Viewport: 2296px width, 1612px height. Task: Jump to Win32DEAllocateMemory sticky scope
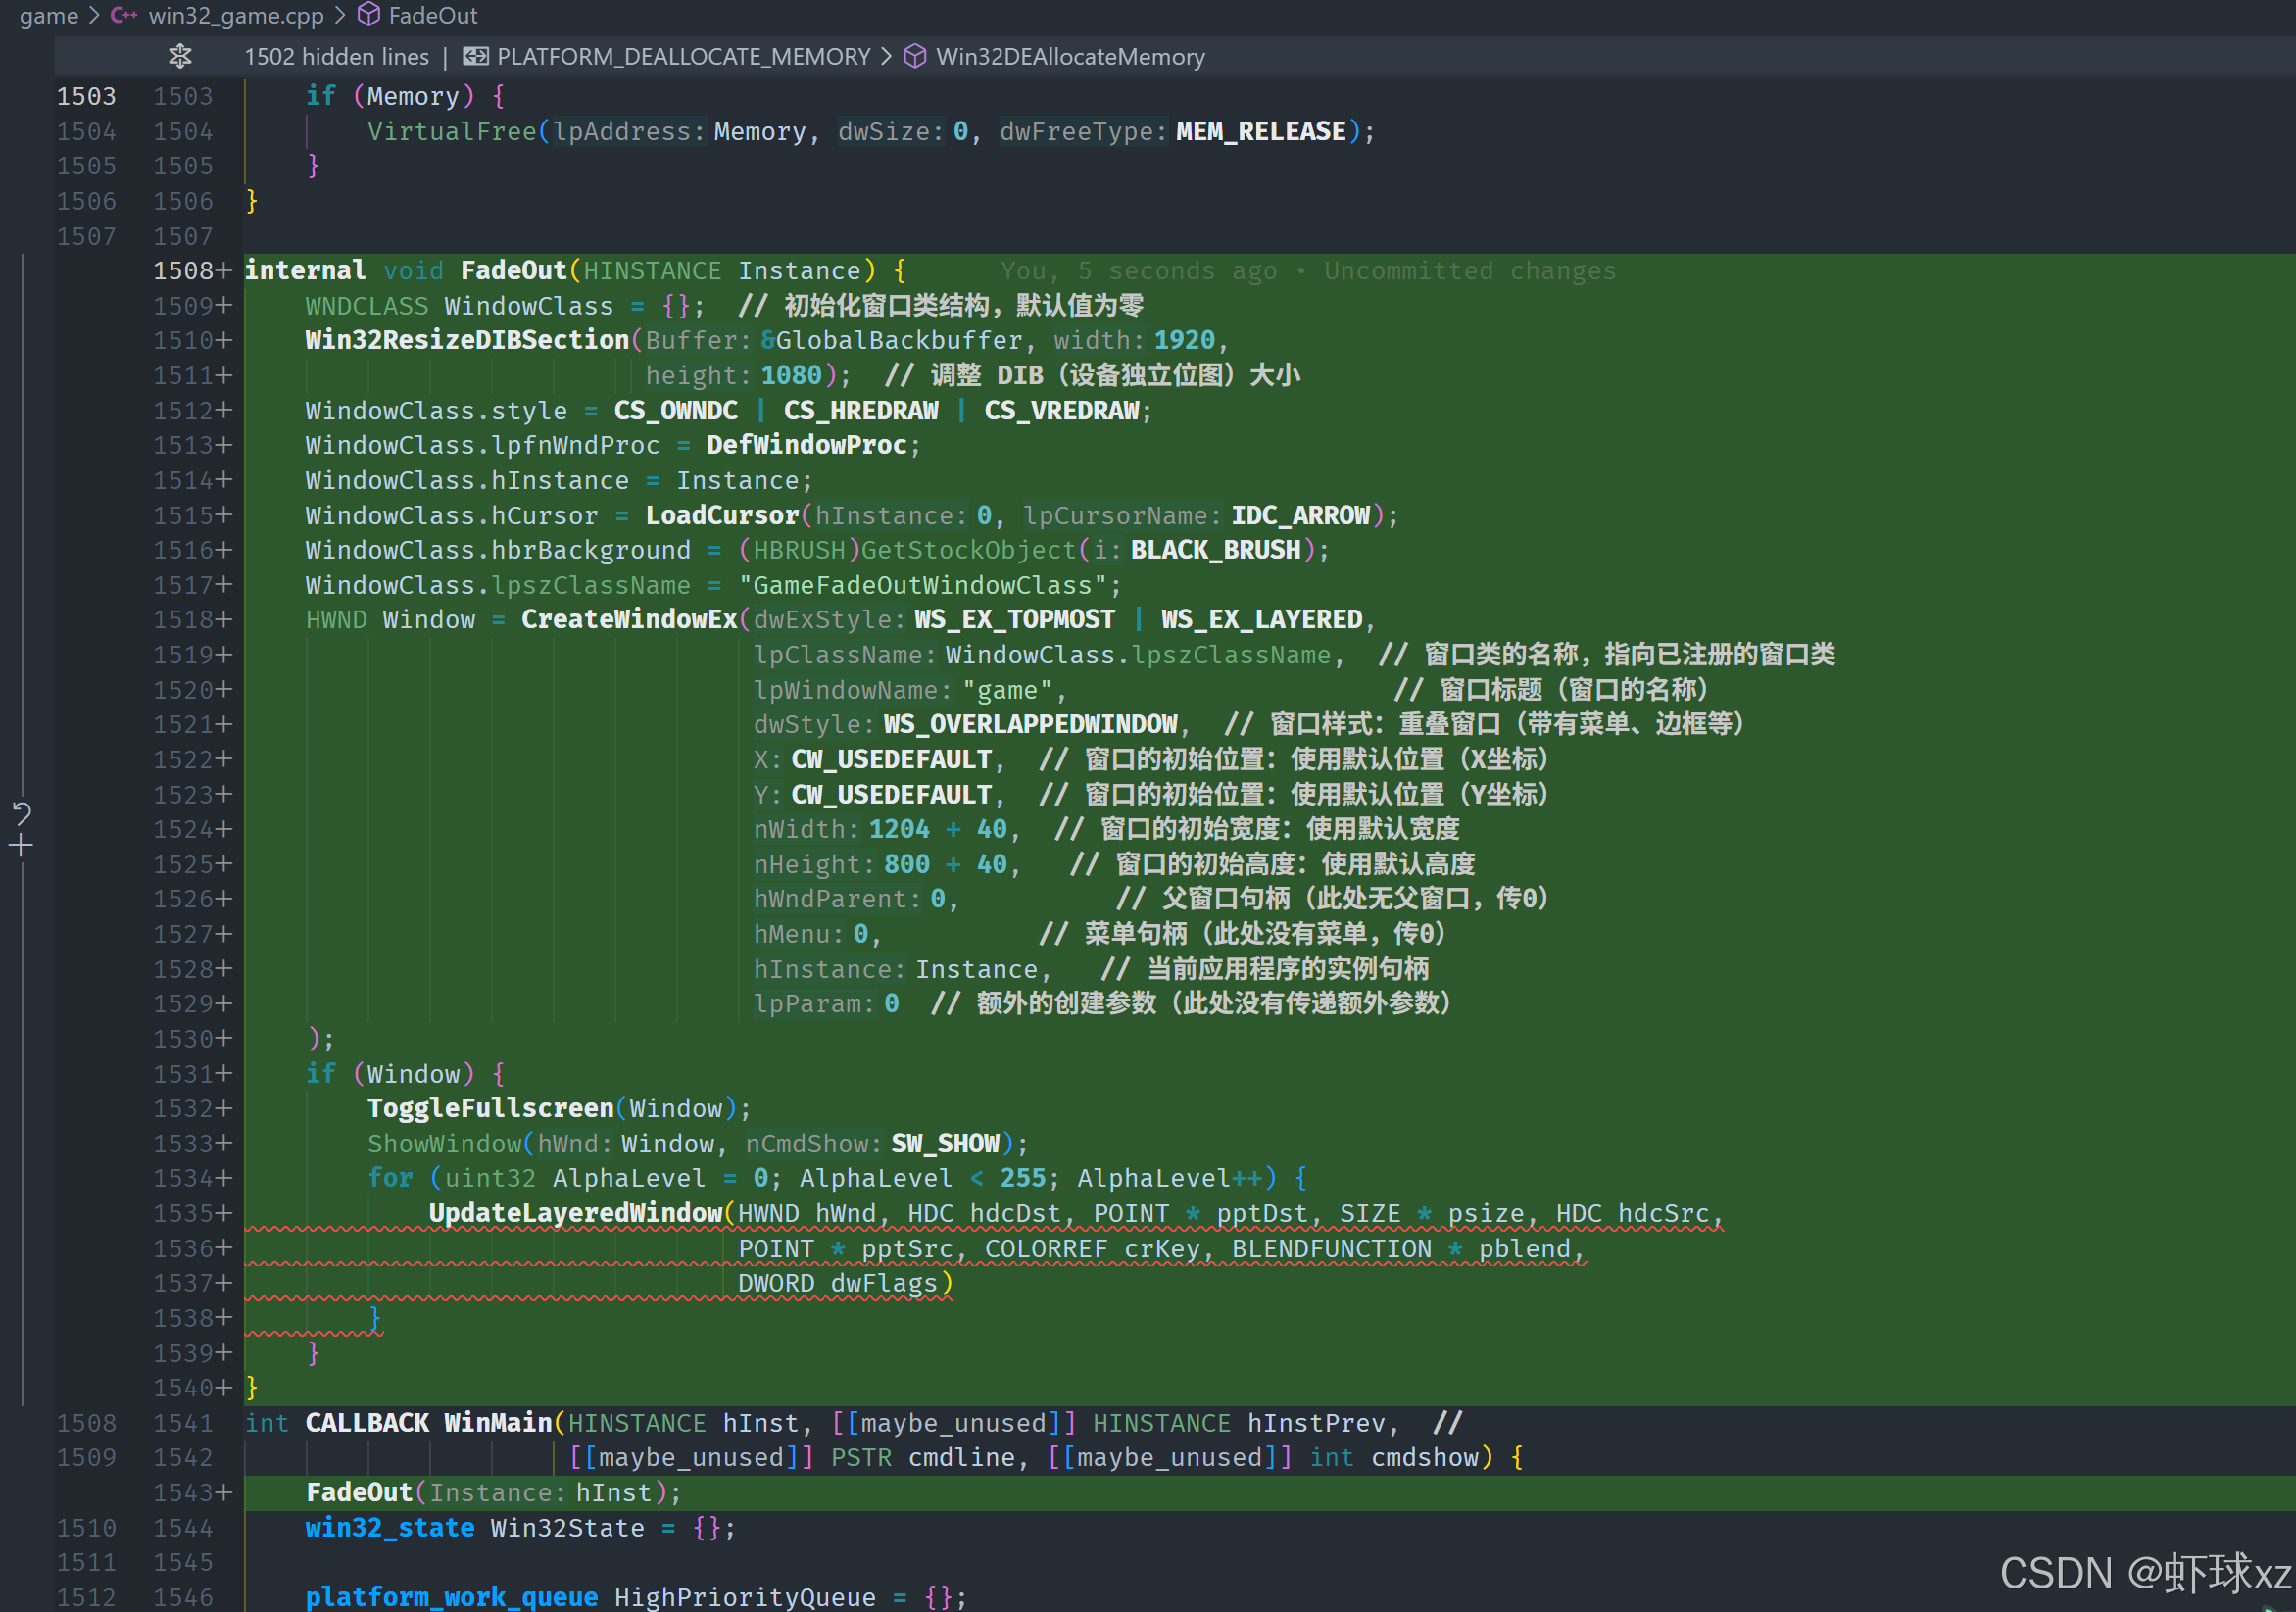coord(1070,56)
